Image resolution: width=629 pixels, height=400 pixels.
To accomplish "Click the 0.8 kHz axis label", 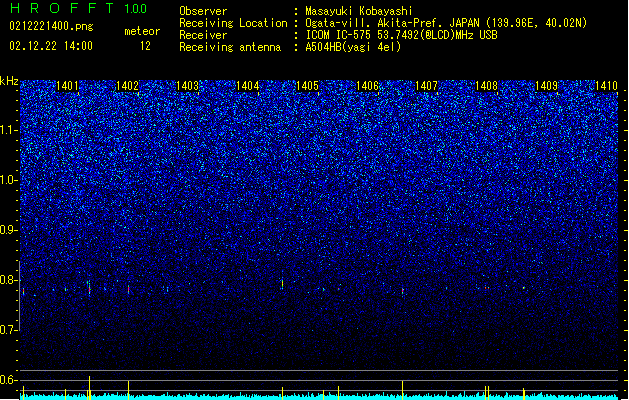I will [x=9, y=280].
